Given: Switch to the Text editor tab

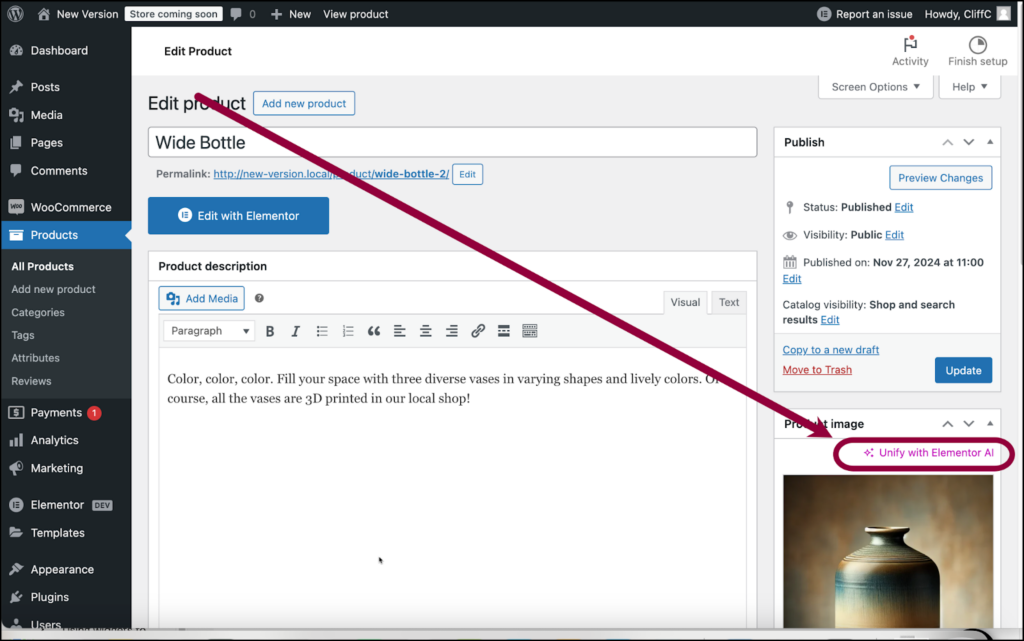Looking at the screenshot, I should point(728,302).
